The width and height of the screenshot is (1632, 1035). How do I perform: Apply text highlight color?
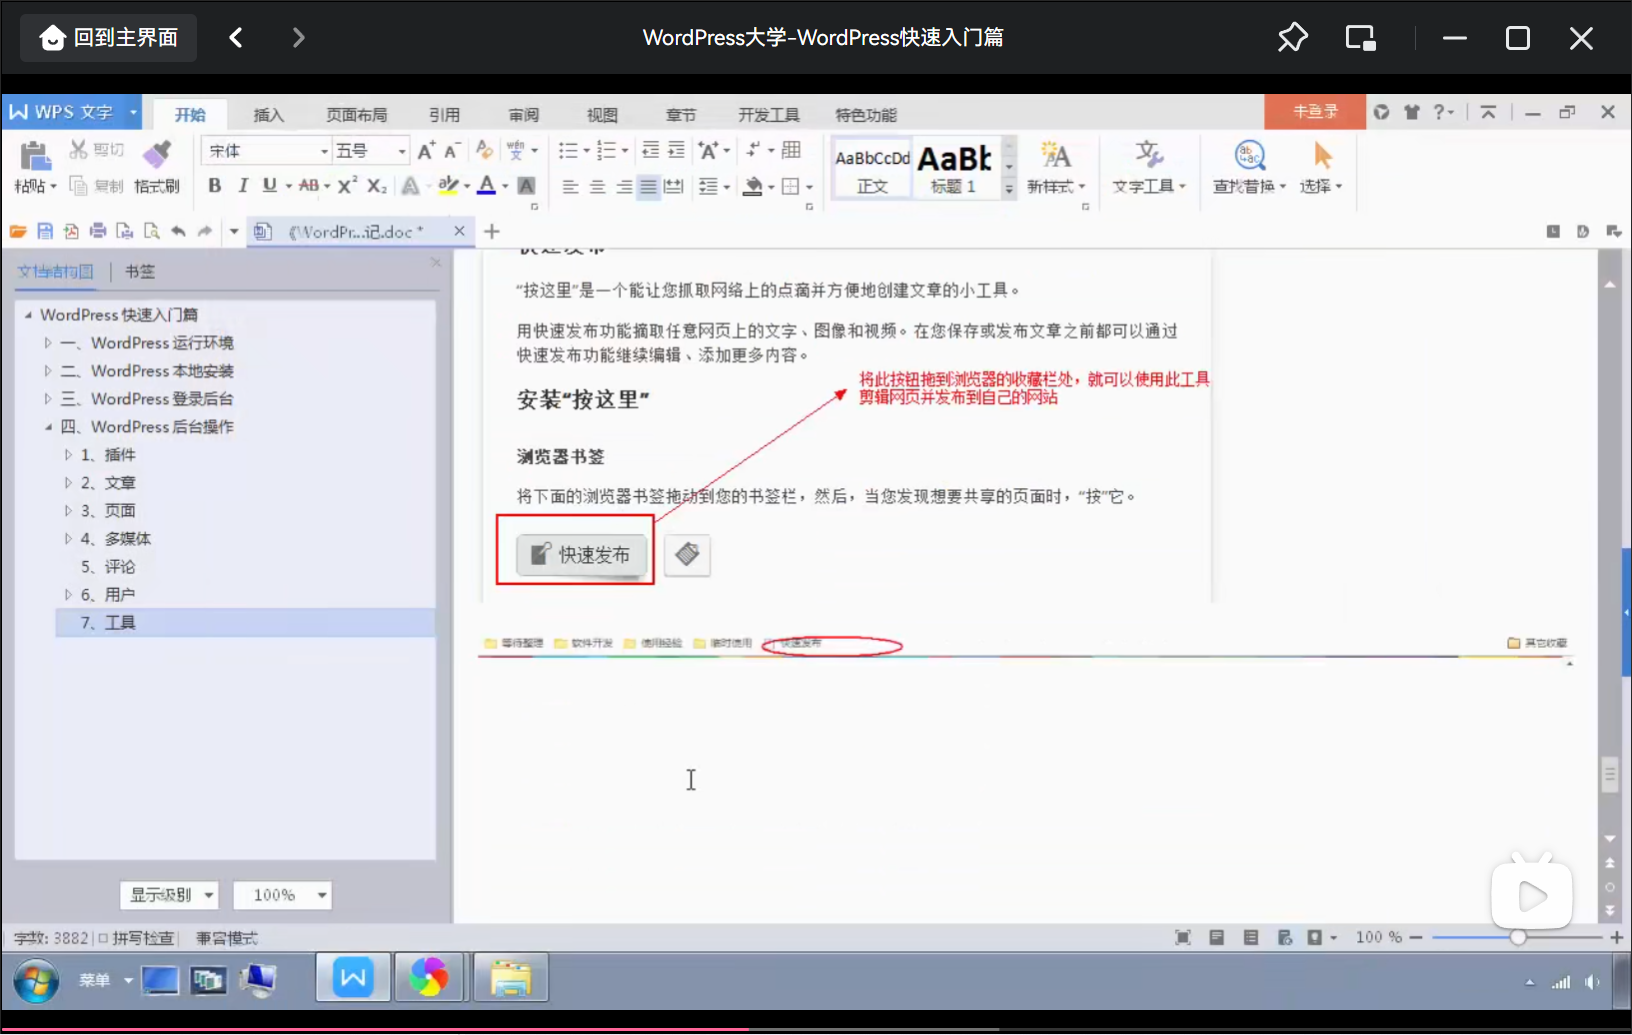[x=448, y=186]
